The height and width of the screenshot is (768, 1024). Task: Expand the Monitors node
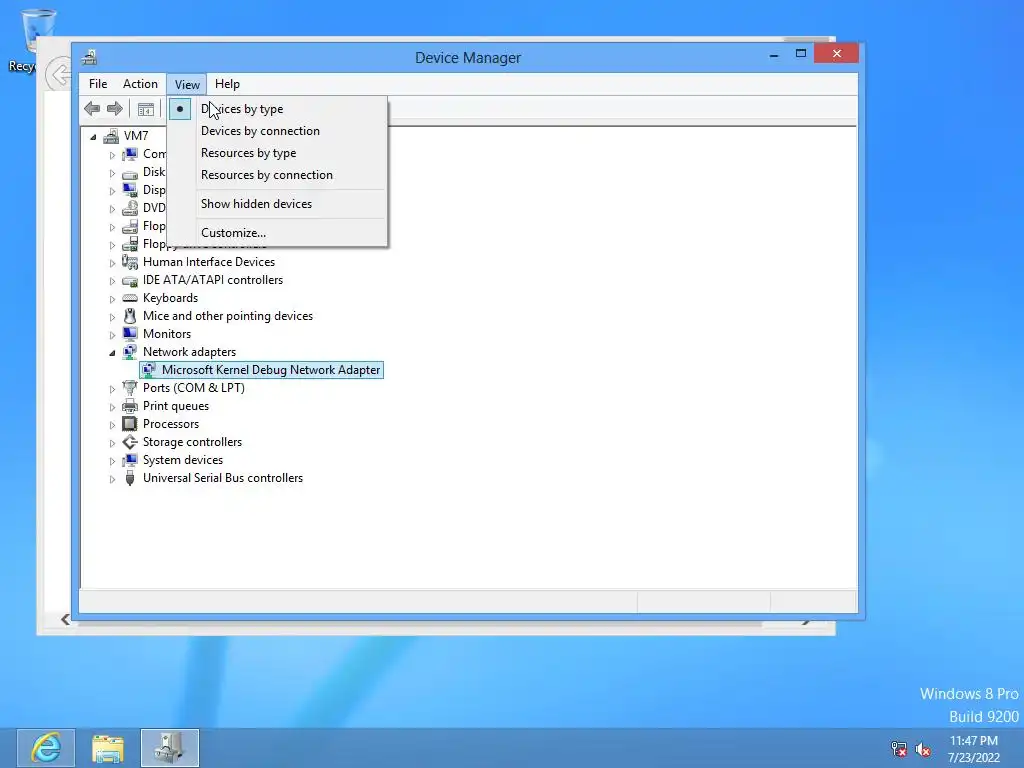(x=112, y=334)
